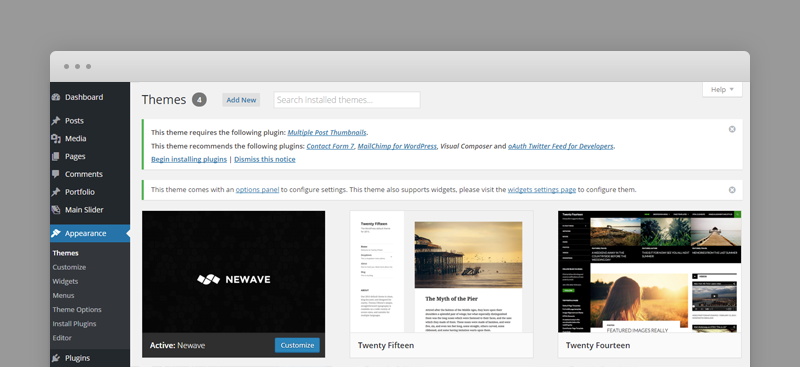Click the Active: Newave label

click(177, 346)
